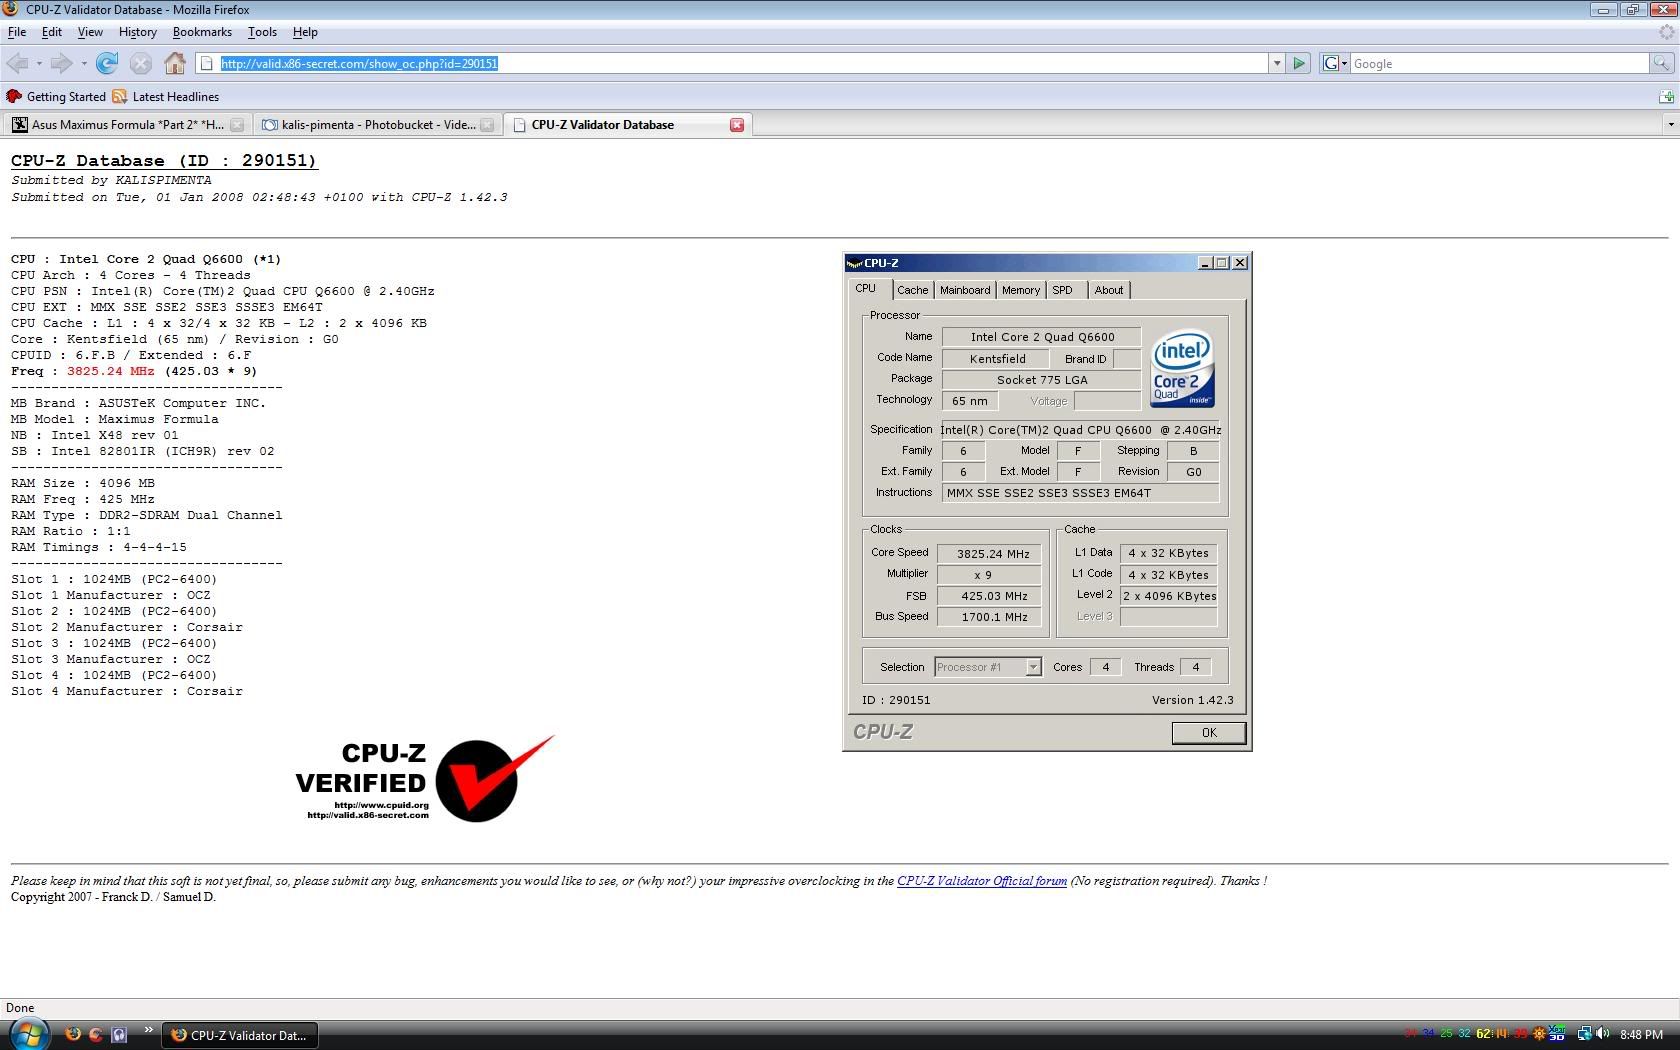Select the Memory tab in CPU-Z image
The image size is (1680, 1050).
[1021, 290]
